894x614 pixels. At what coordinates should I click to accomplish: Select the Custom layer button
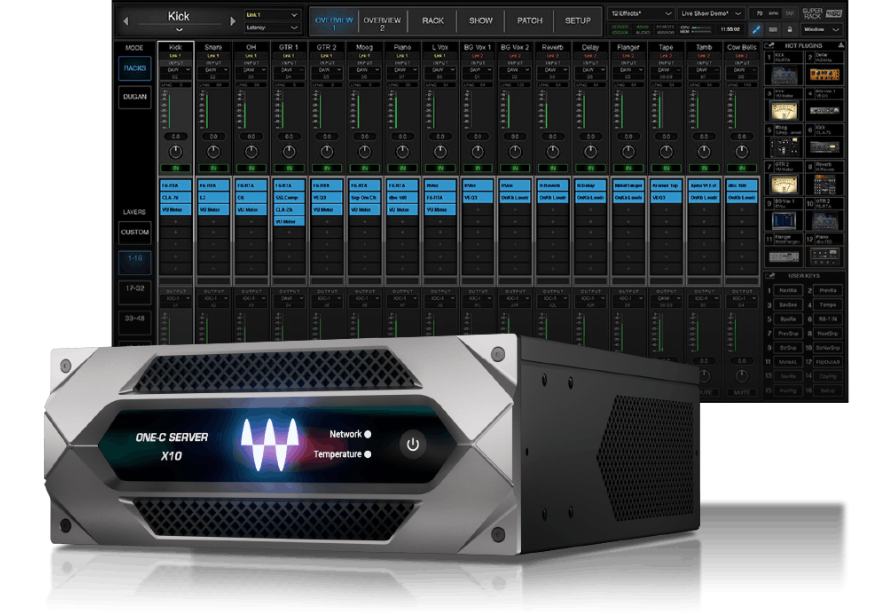(x=135, y=233)
